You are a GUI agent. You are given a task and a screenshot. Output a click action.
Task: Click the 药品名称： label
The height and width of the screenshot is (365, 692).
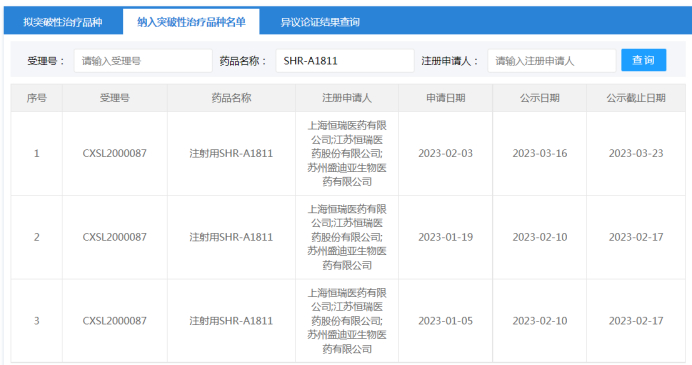pyautogui.click(x=243, y=61)
